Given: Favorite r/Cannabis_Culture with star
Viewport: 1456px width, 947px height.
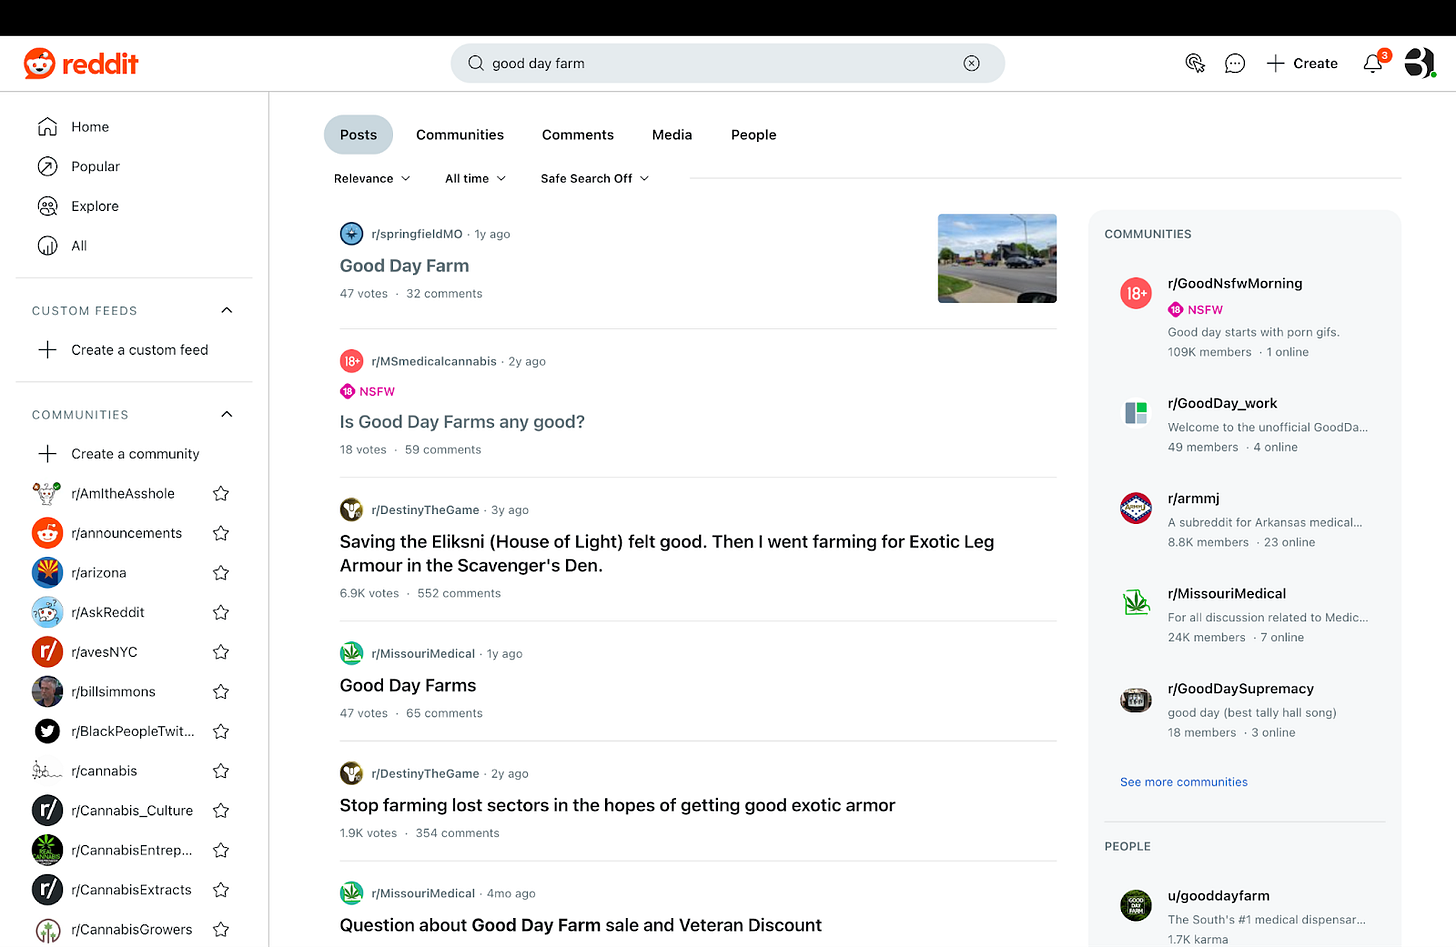Looking at the screenshot, I should point(221,811).
